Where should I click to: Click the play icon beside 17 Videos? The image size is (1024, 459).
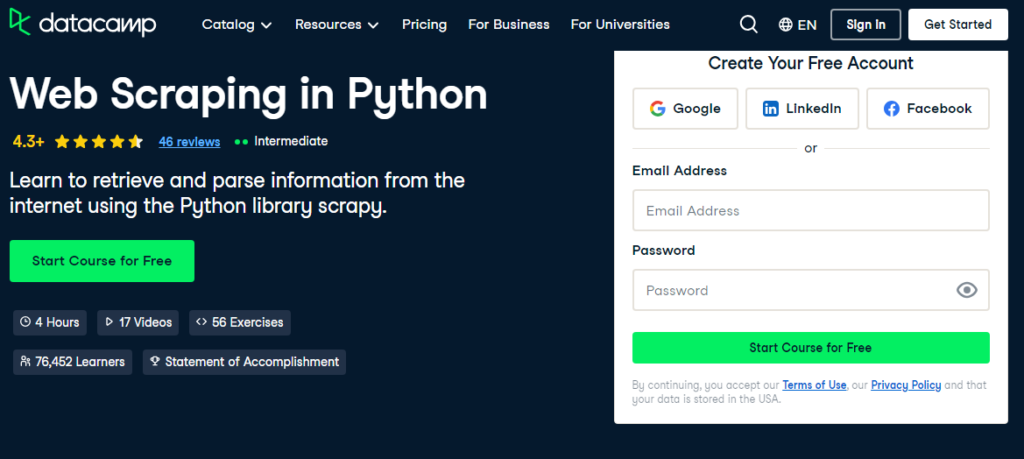[109, 323]
